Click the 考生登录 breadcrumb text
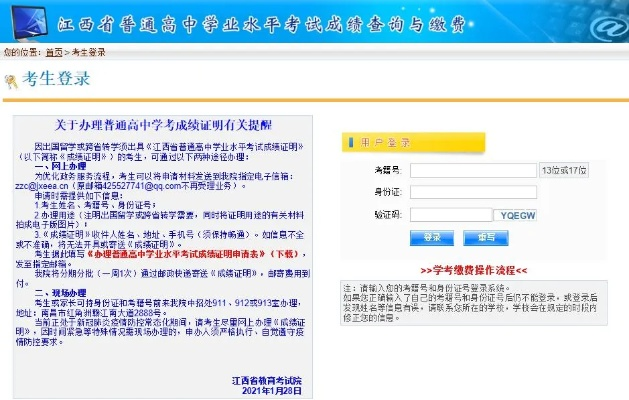The width and height of the screenshot is (629, 400). (88, 51)
